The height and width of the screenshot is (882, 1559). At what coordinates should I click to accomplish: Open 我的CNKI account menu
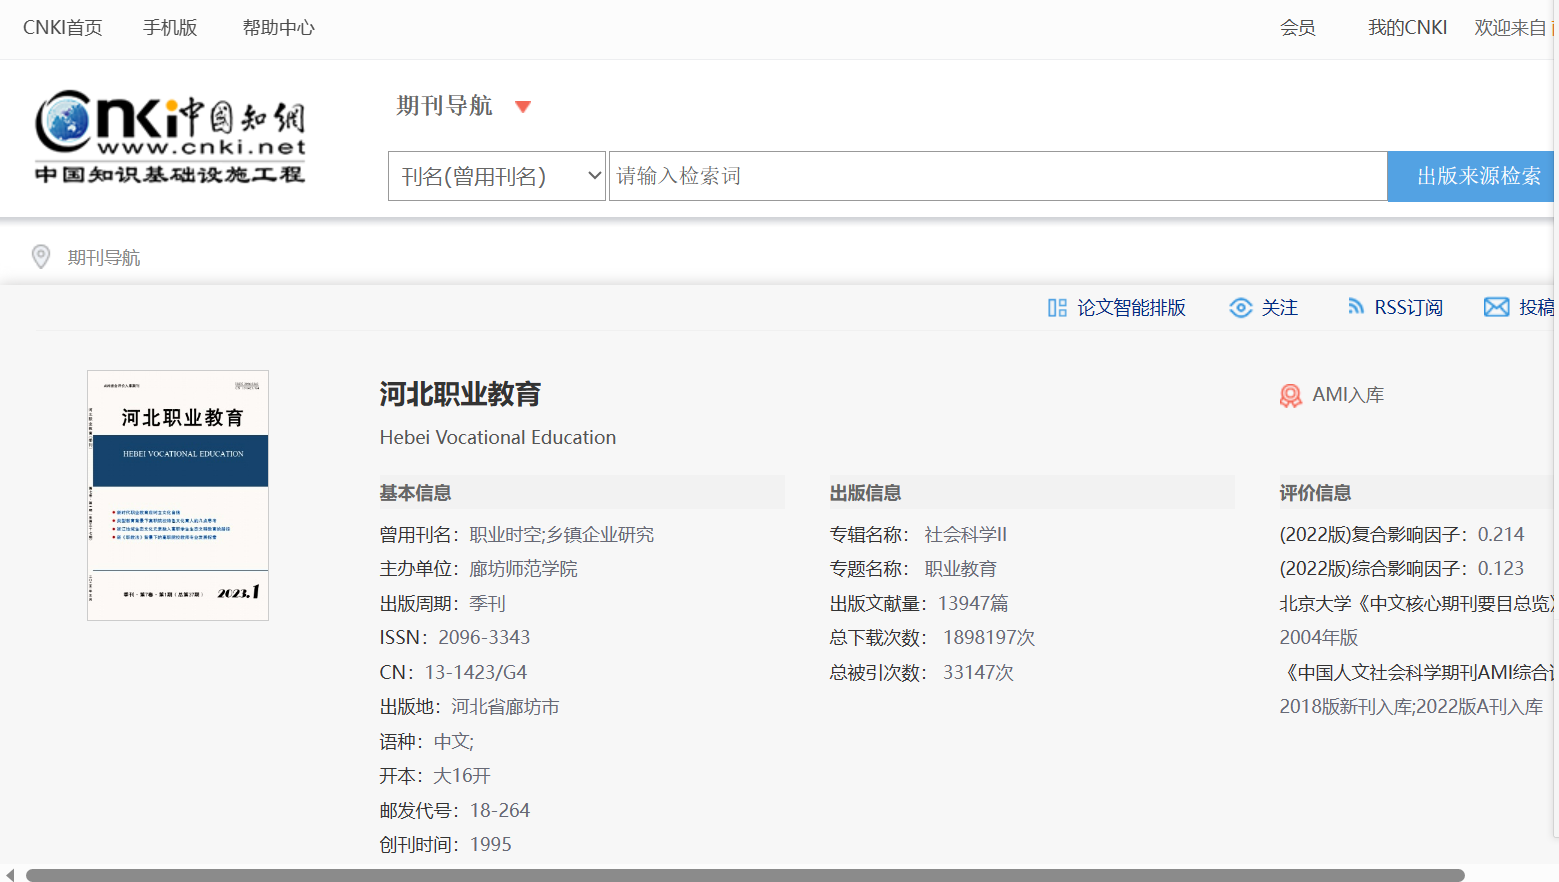(1407, 28)
